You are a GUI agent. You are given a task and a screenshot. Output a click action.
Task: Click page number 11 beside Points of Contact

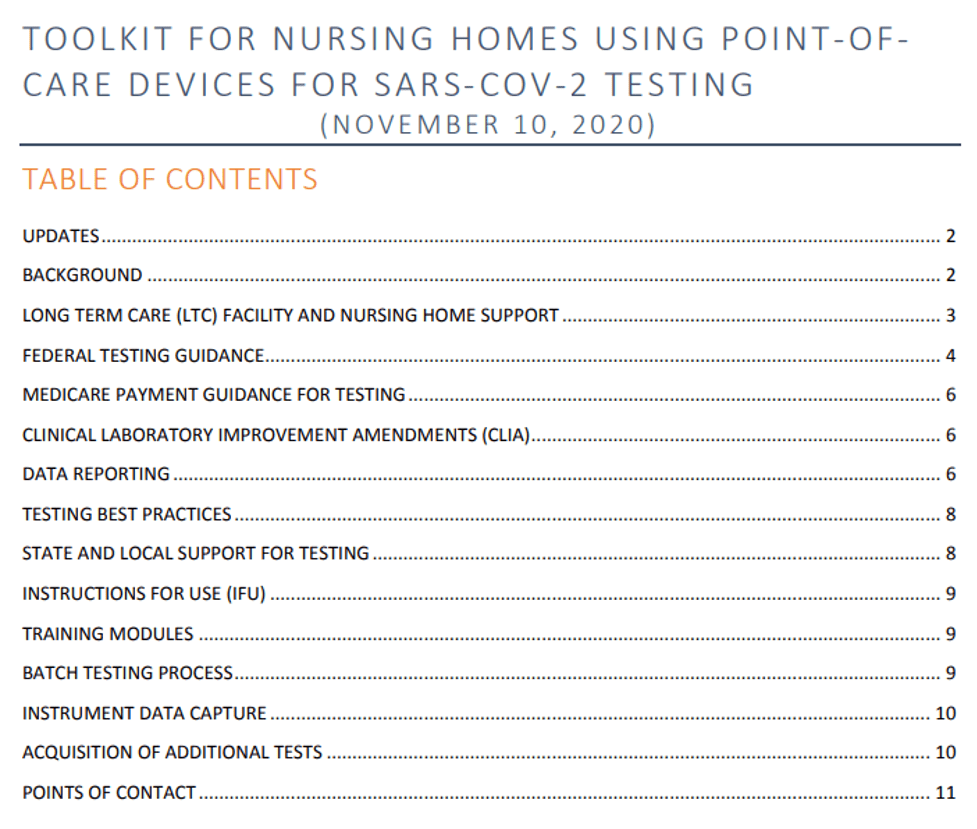(946, 793)
